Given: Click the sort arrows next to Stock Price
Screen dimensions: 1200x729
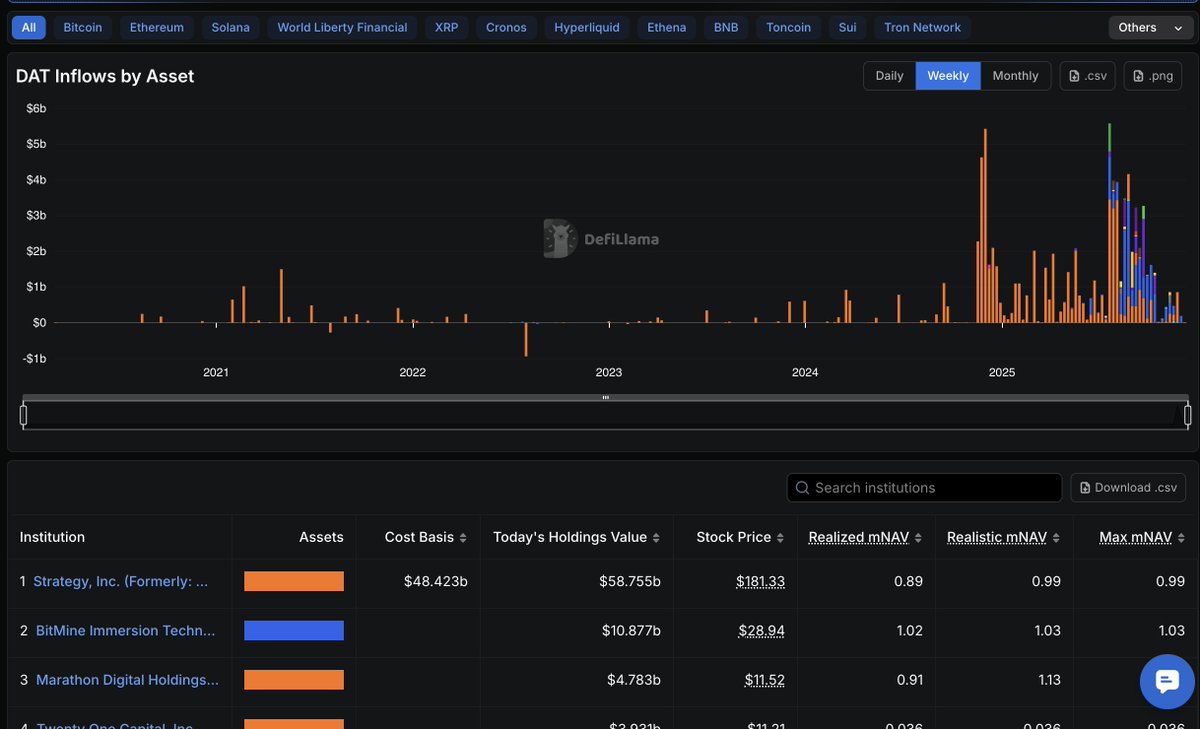Looking at the screenshot, I should click(x=779, y=537).
